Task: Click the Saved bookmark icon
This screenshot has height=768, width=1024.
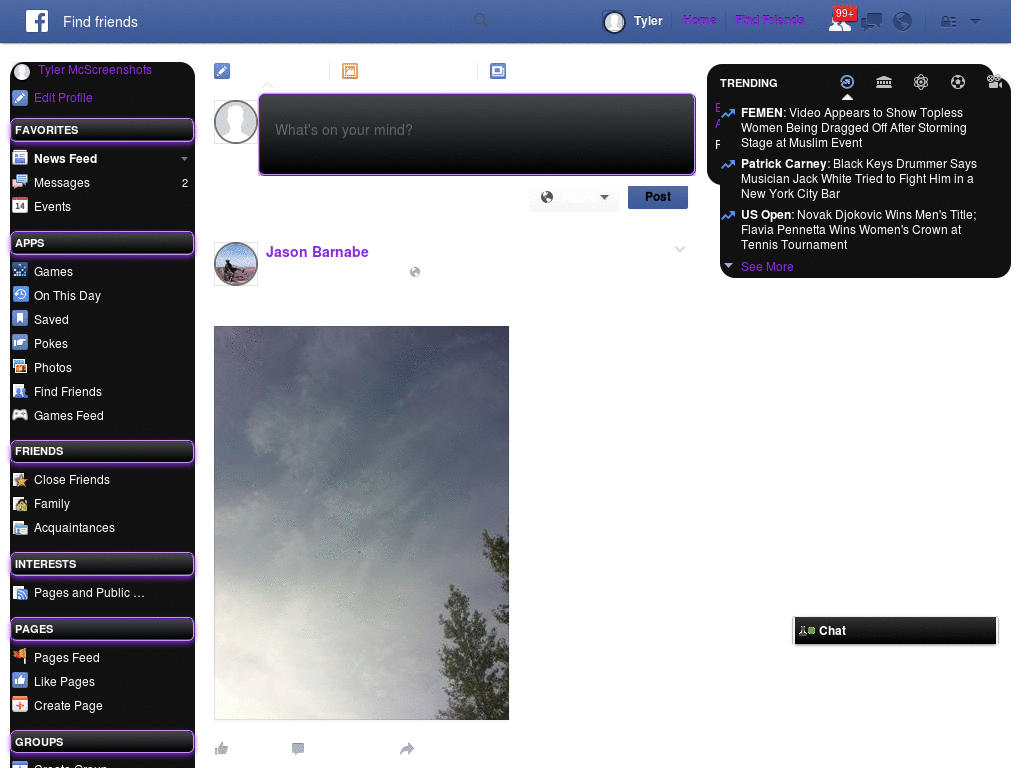Action: pyautogui.click(x=20, y=319)
